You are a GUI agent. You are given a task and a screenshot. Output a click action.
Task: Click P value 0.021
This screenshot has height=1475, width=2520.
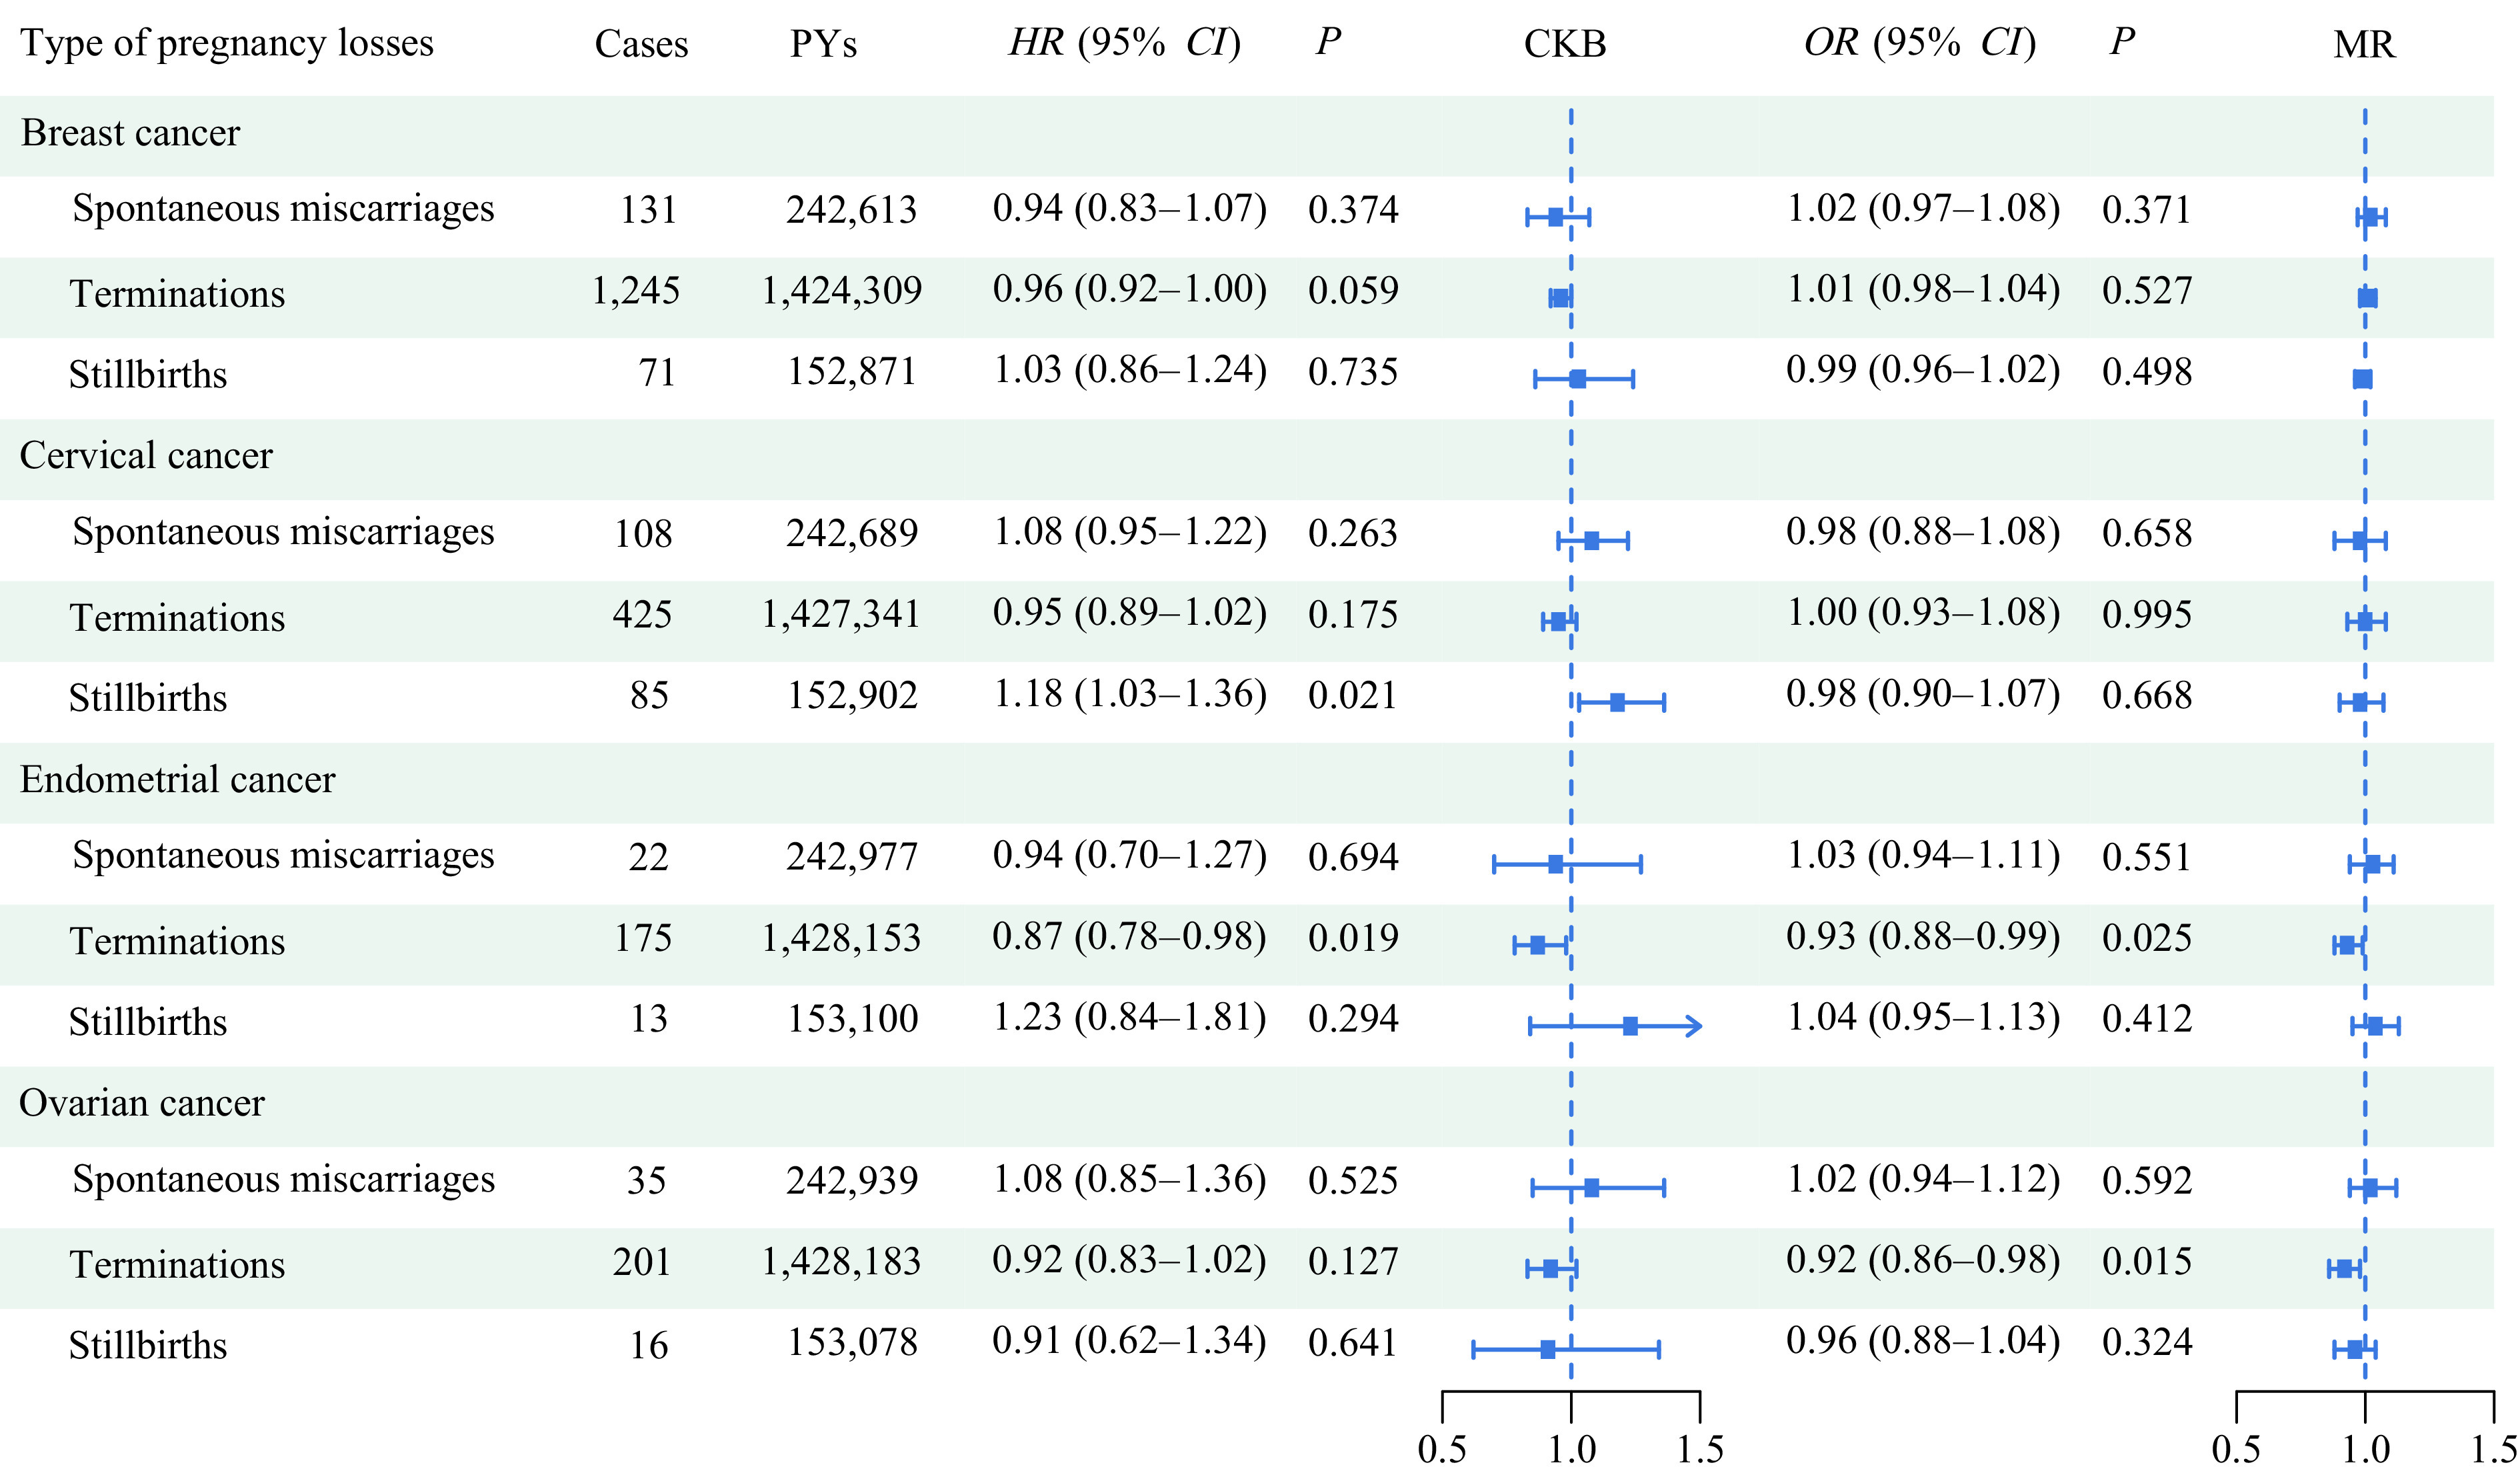coord(1353,696)
